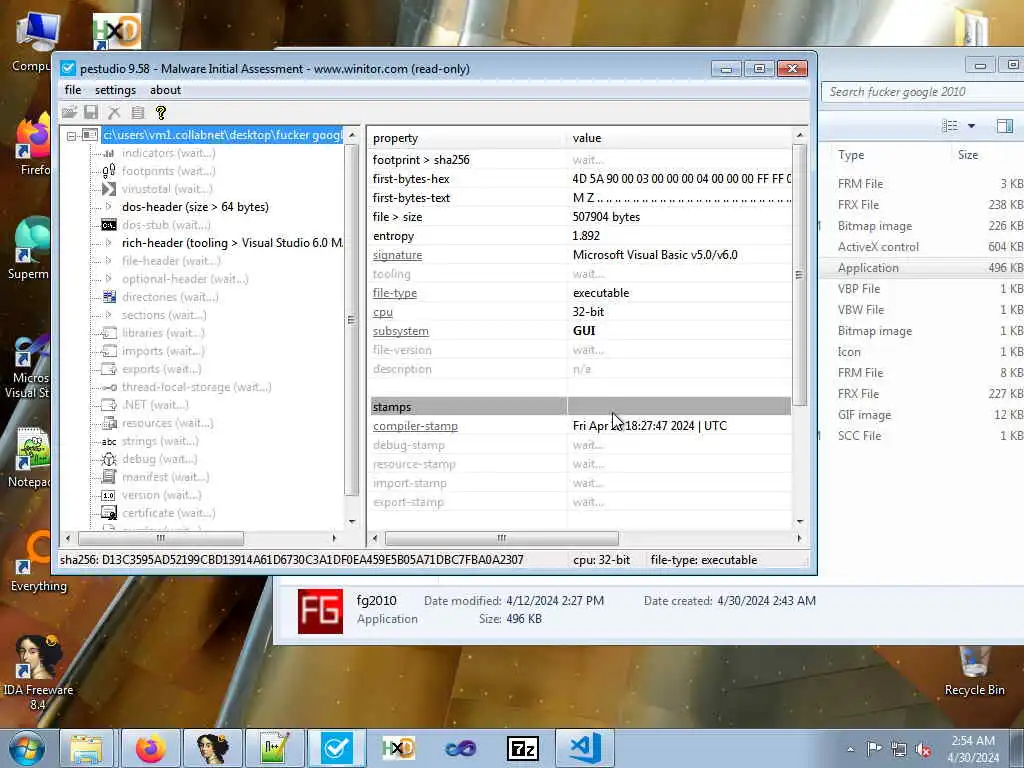The image size is (1024, 768).
Task: Collapse the root file node in tree
Action: click(x=71, y=136)
